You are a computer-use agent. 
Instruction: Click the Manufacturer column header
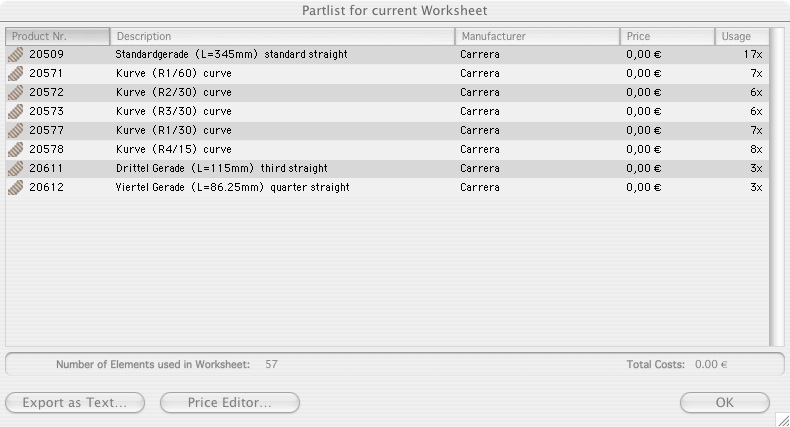pos(536,37)
